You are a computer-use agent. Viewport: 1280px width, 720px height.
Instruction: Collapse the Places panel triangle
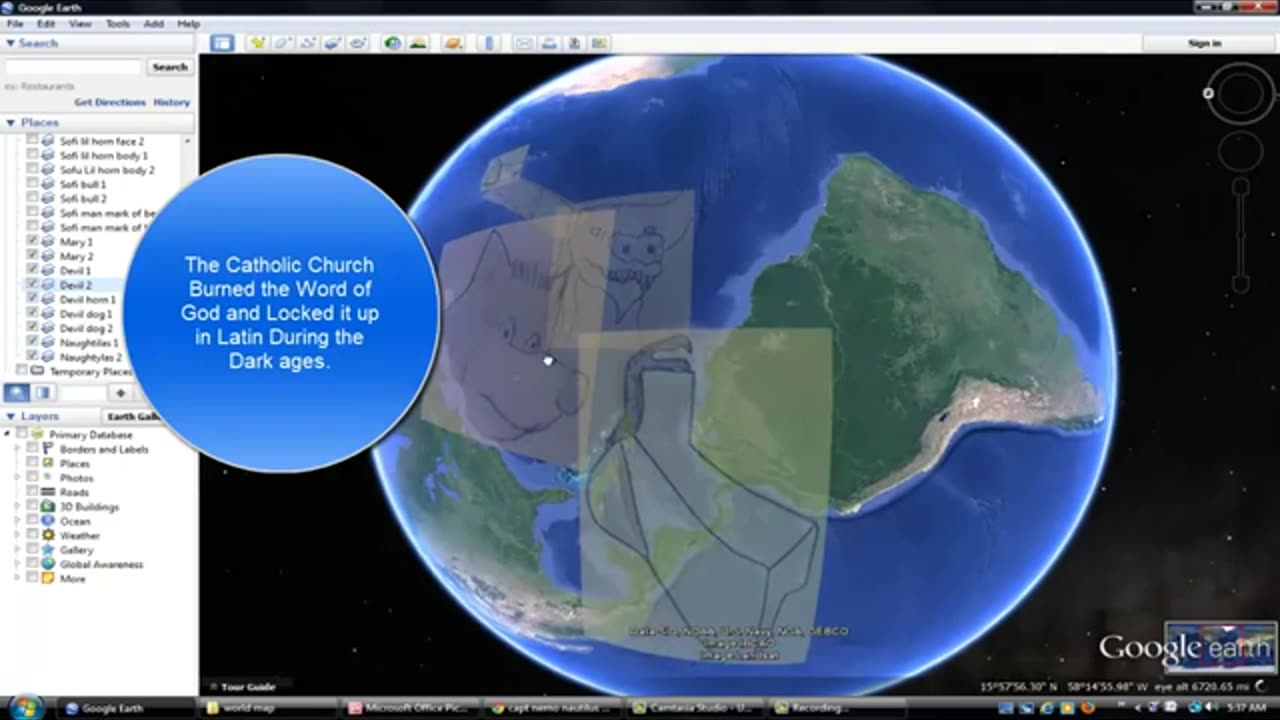coord(10,122)
